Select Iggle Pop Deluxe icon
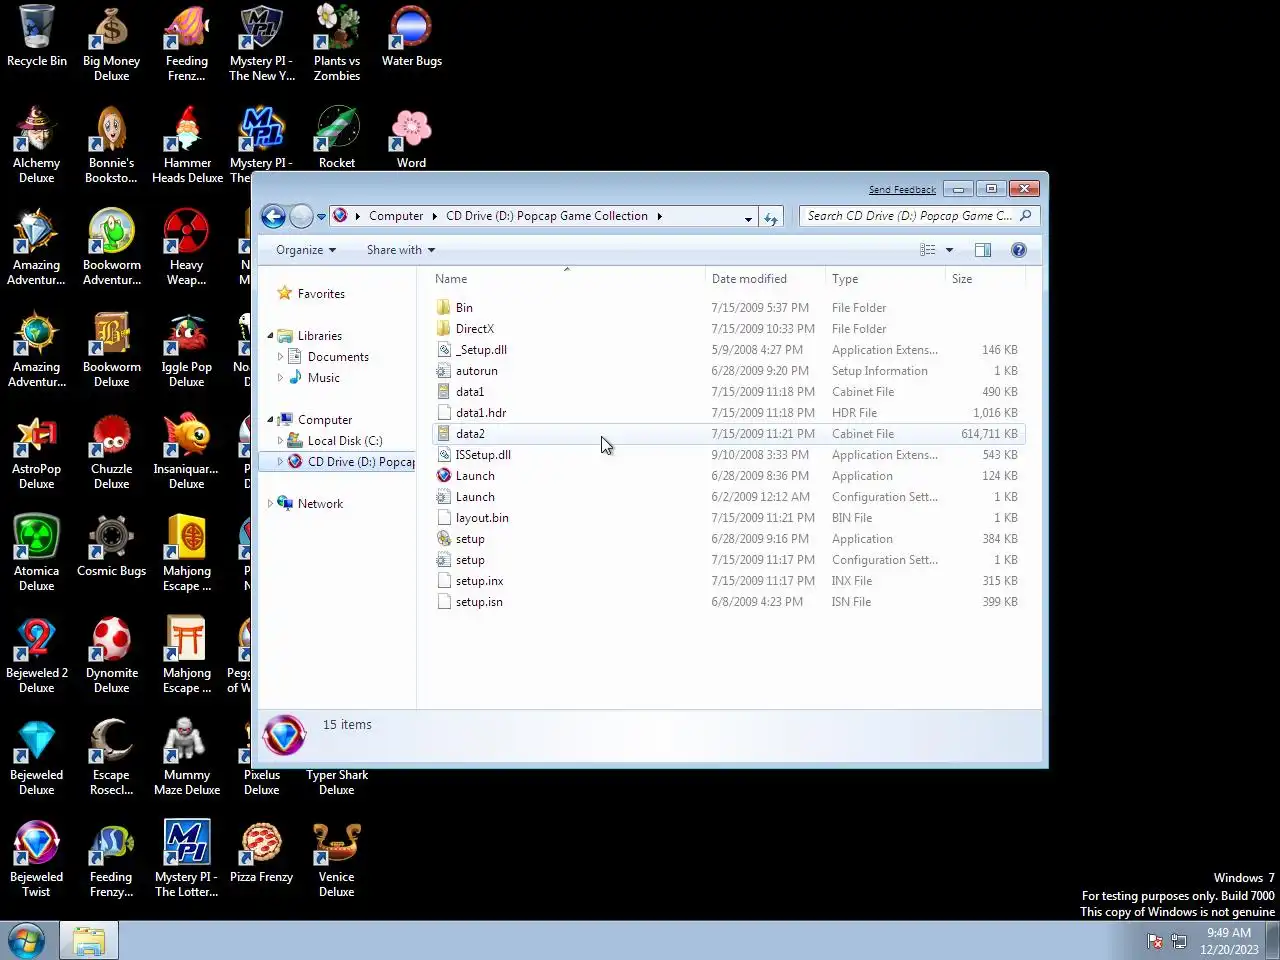Viewport: 1280px width, 960px height. (187, 350)
